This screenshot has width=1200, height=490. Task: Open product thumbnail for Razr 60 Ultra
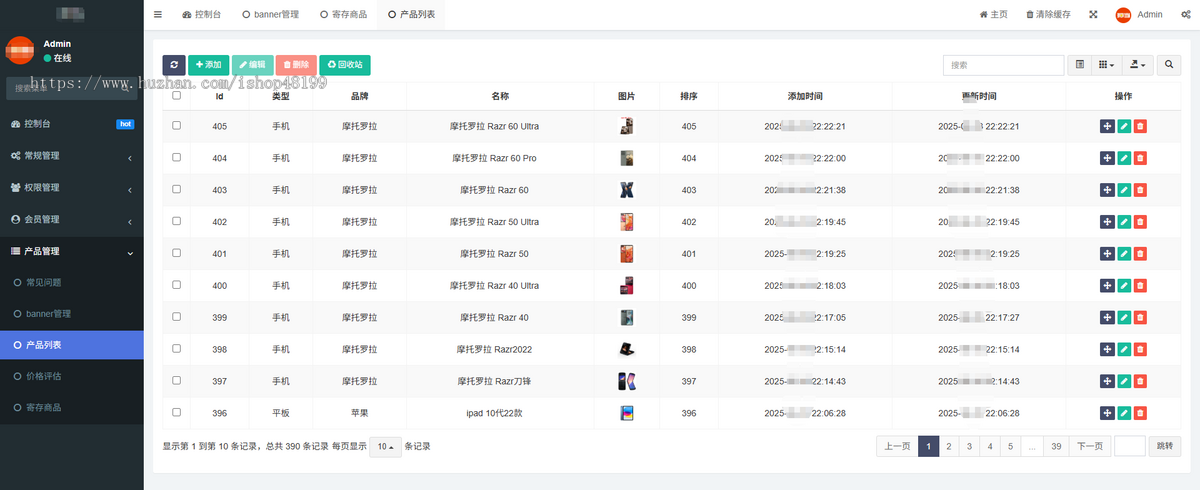pyautogui.click(x=626, y=126)
